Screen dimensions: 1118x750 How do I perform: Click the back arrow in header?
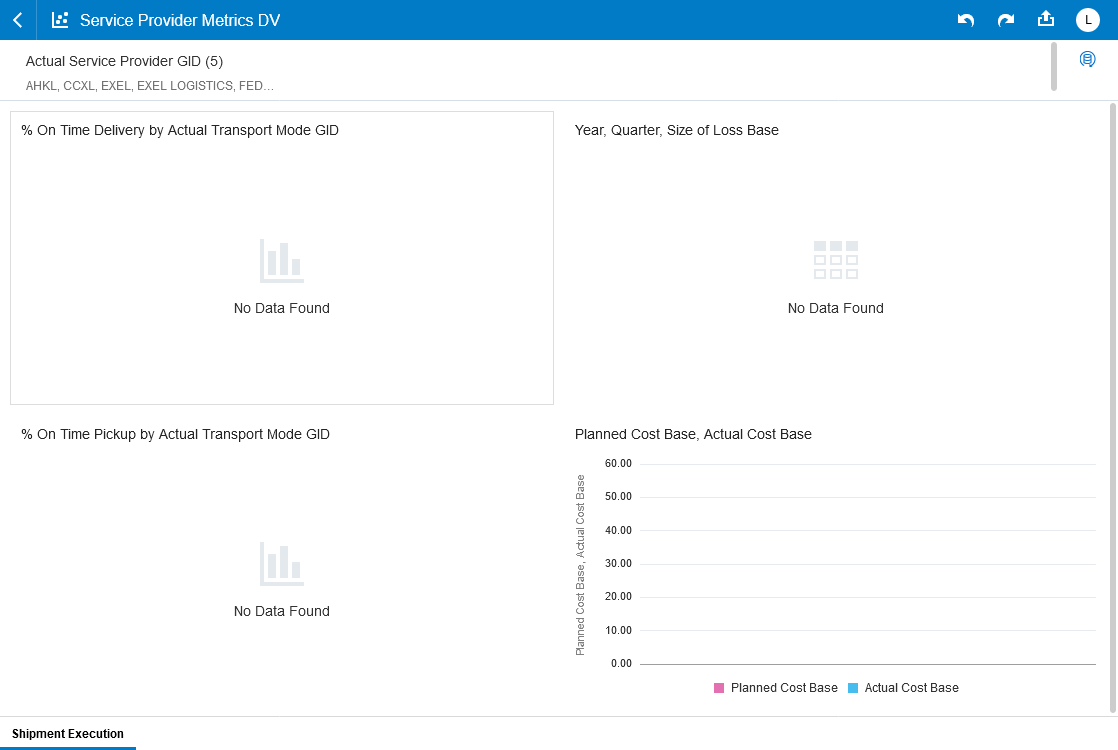pos(18,20)
